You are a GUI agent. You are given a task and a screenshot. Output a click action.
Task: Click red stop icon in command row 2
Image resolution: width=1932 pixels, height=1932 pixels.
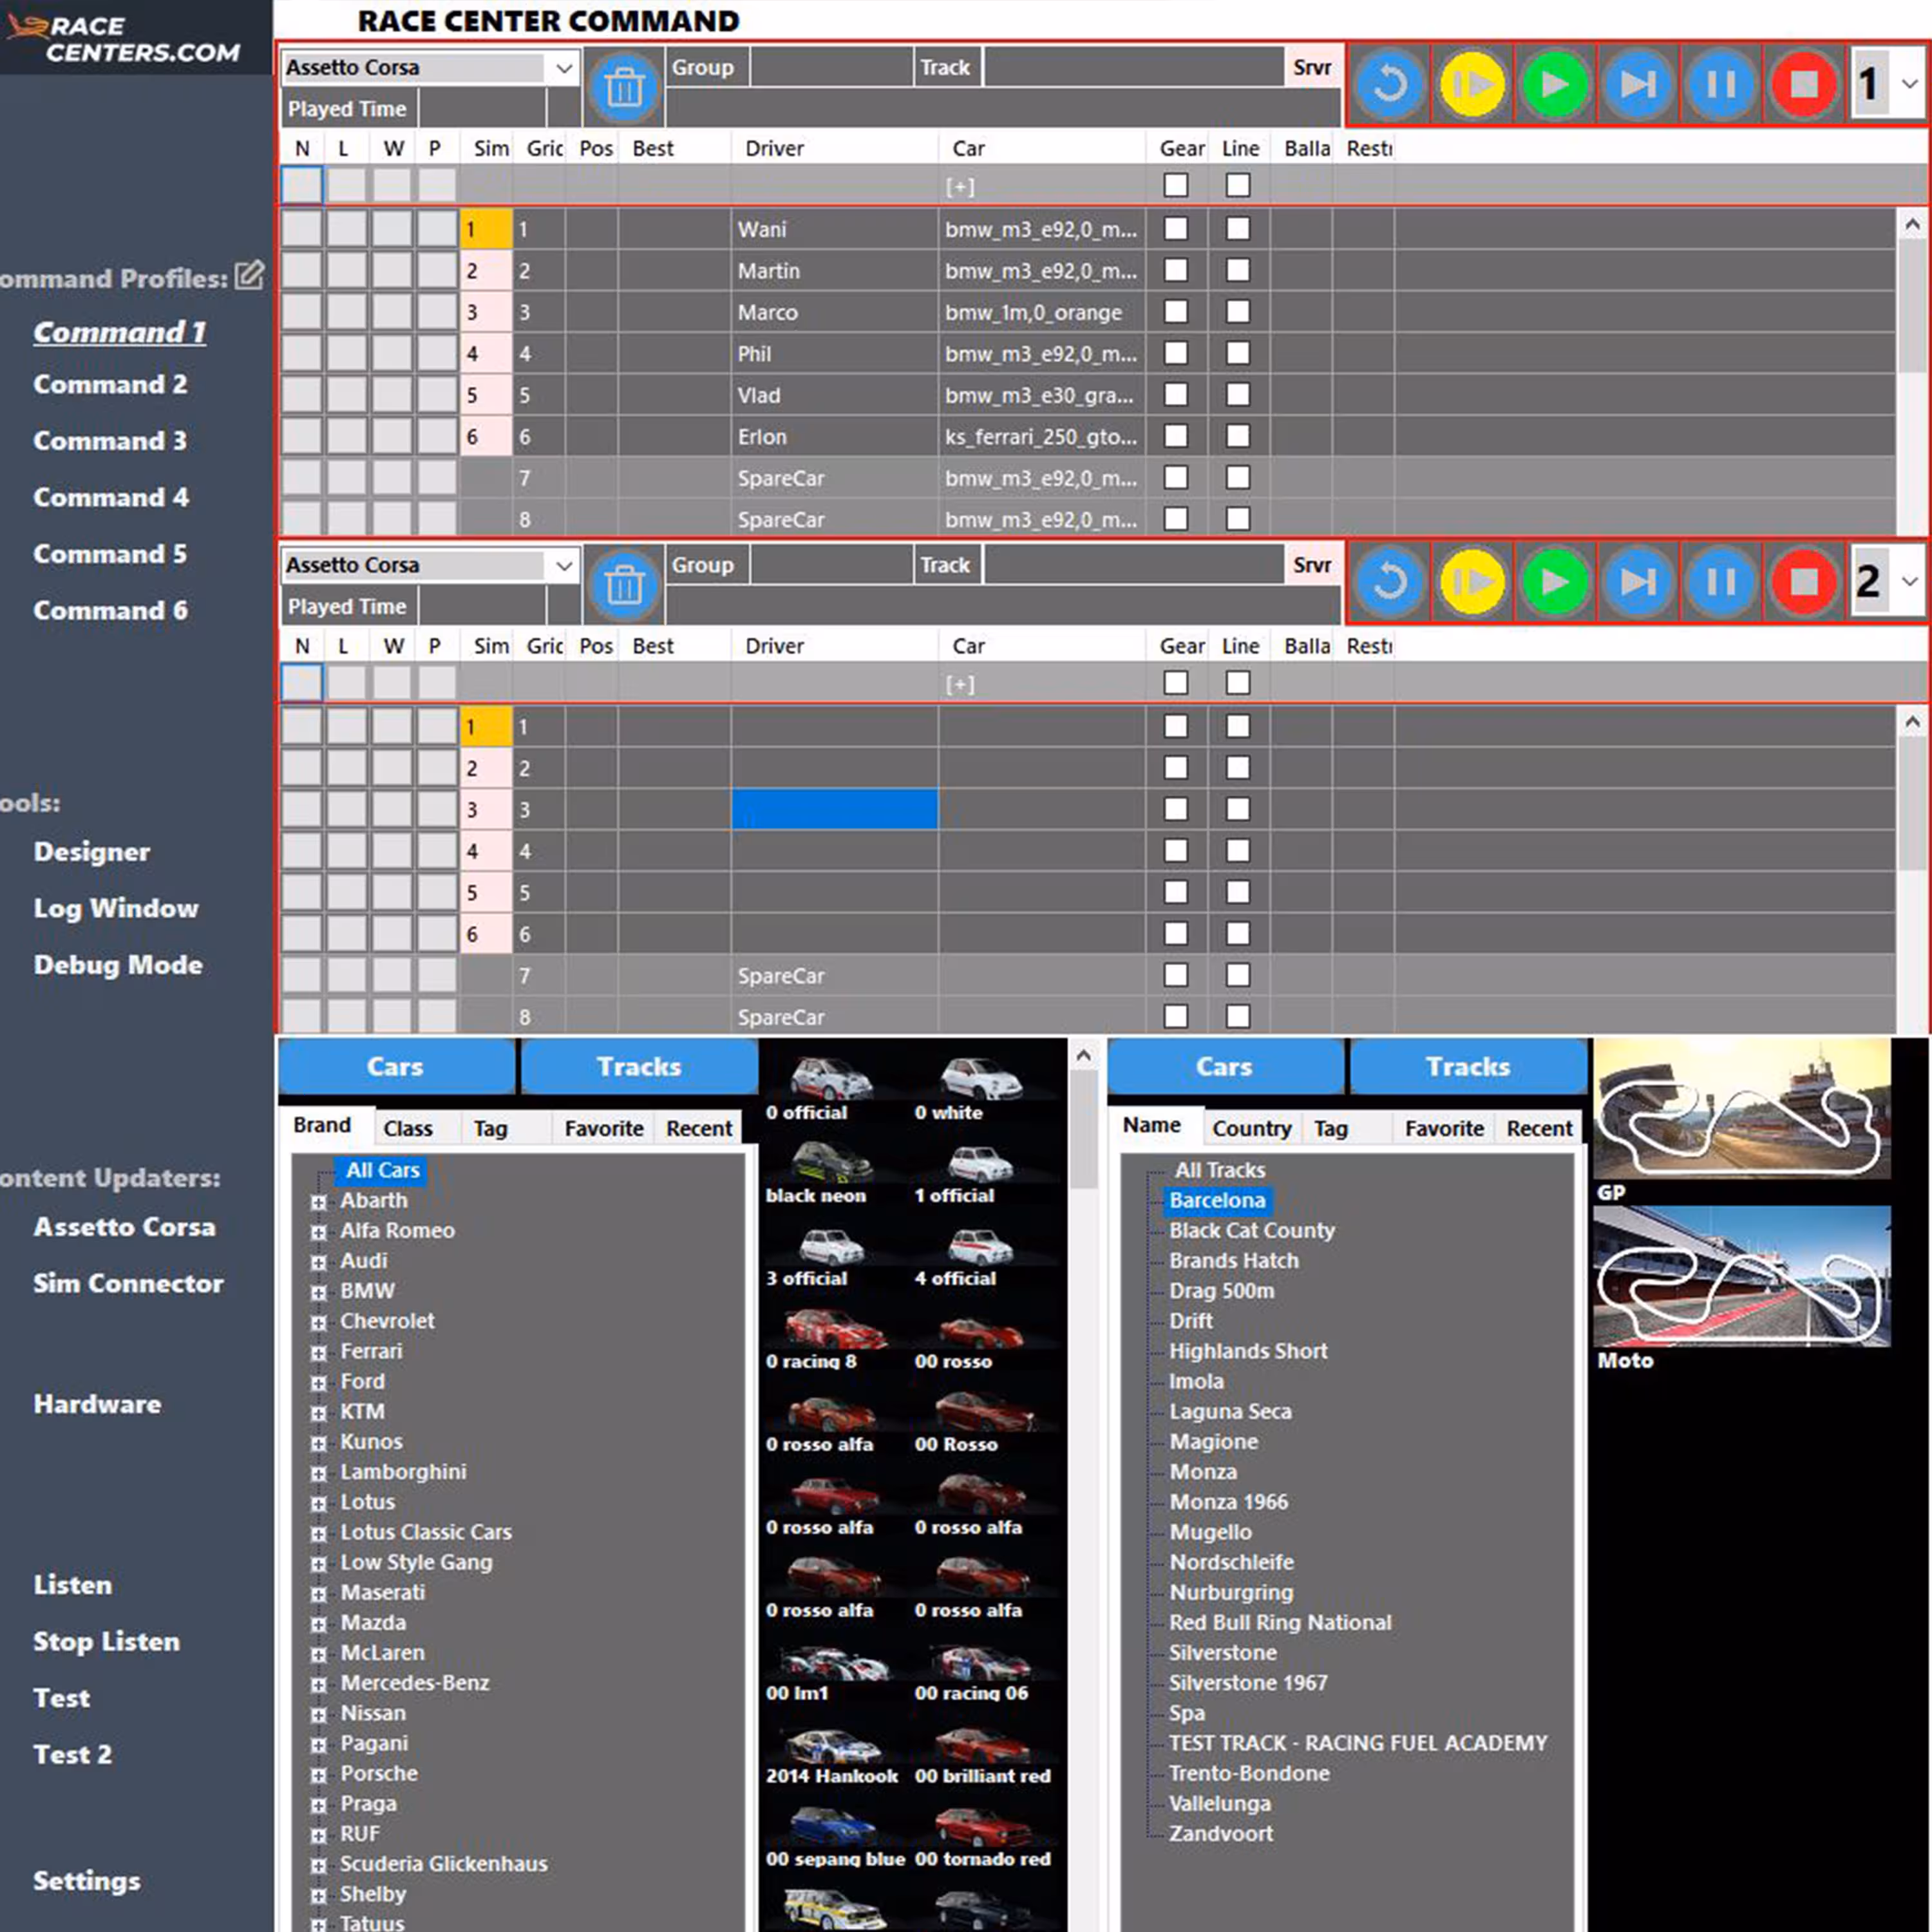[x=1803, y=581]
